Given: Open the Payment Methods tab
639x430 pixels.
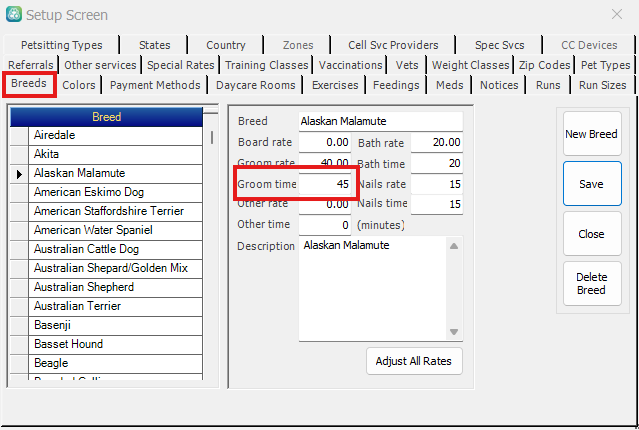Looking at the screenshot, I should coord(155,85).
